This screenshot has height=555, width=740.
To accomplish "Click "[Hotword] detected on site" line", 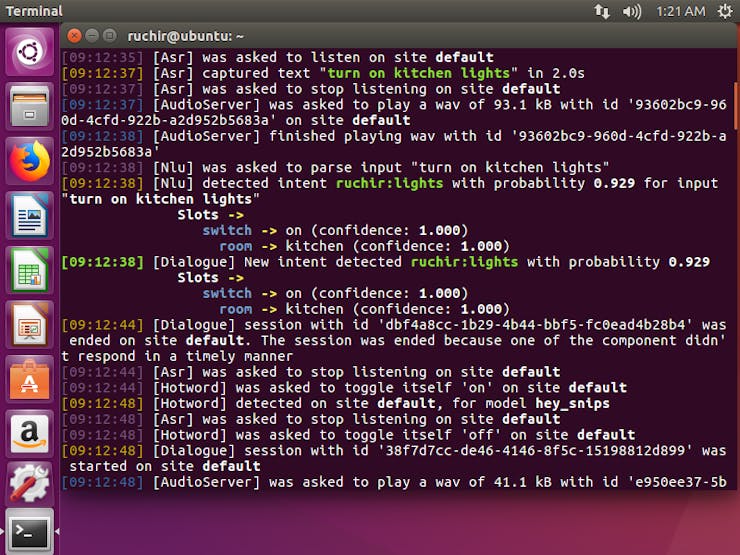I will 336,404.
